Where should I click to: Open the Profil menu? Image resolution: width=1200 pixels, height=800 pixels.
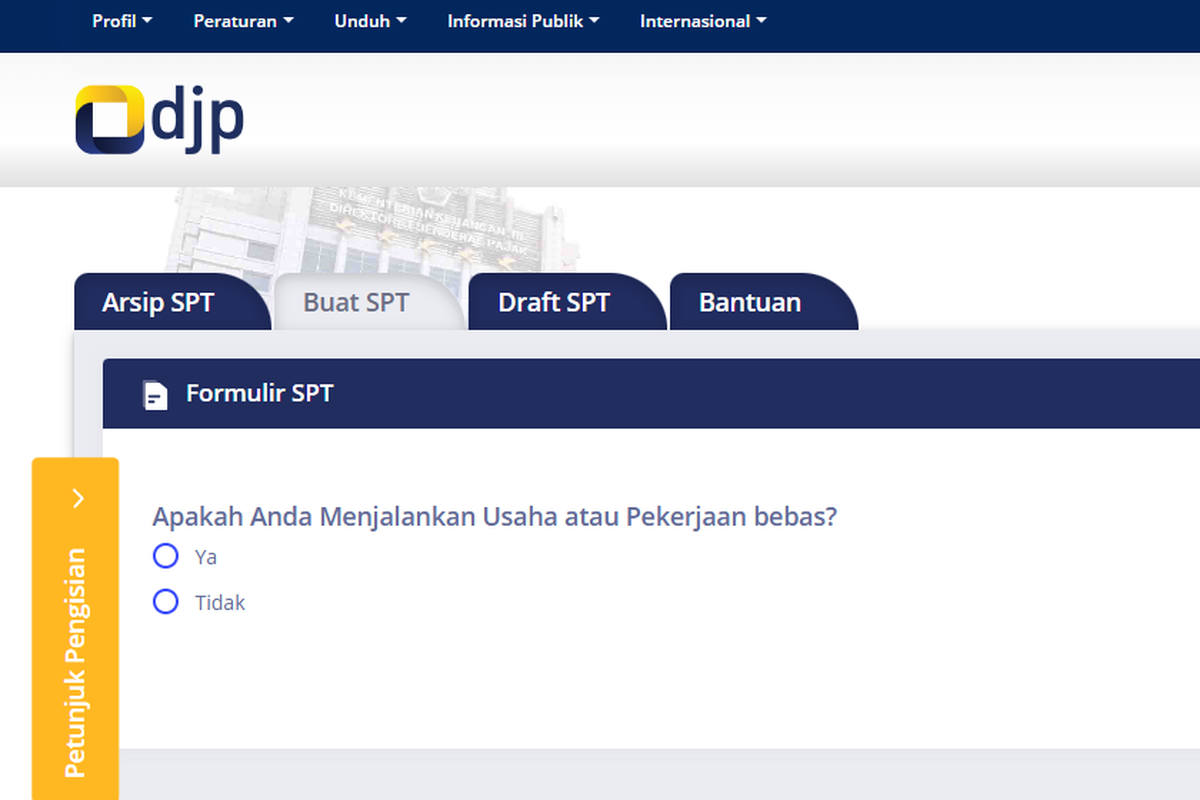click(x=121, y=20)
